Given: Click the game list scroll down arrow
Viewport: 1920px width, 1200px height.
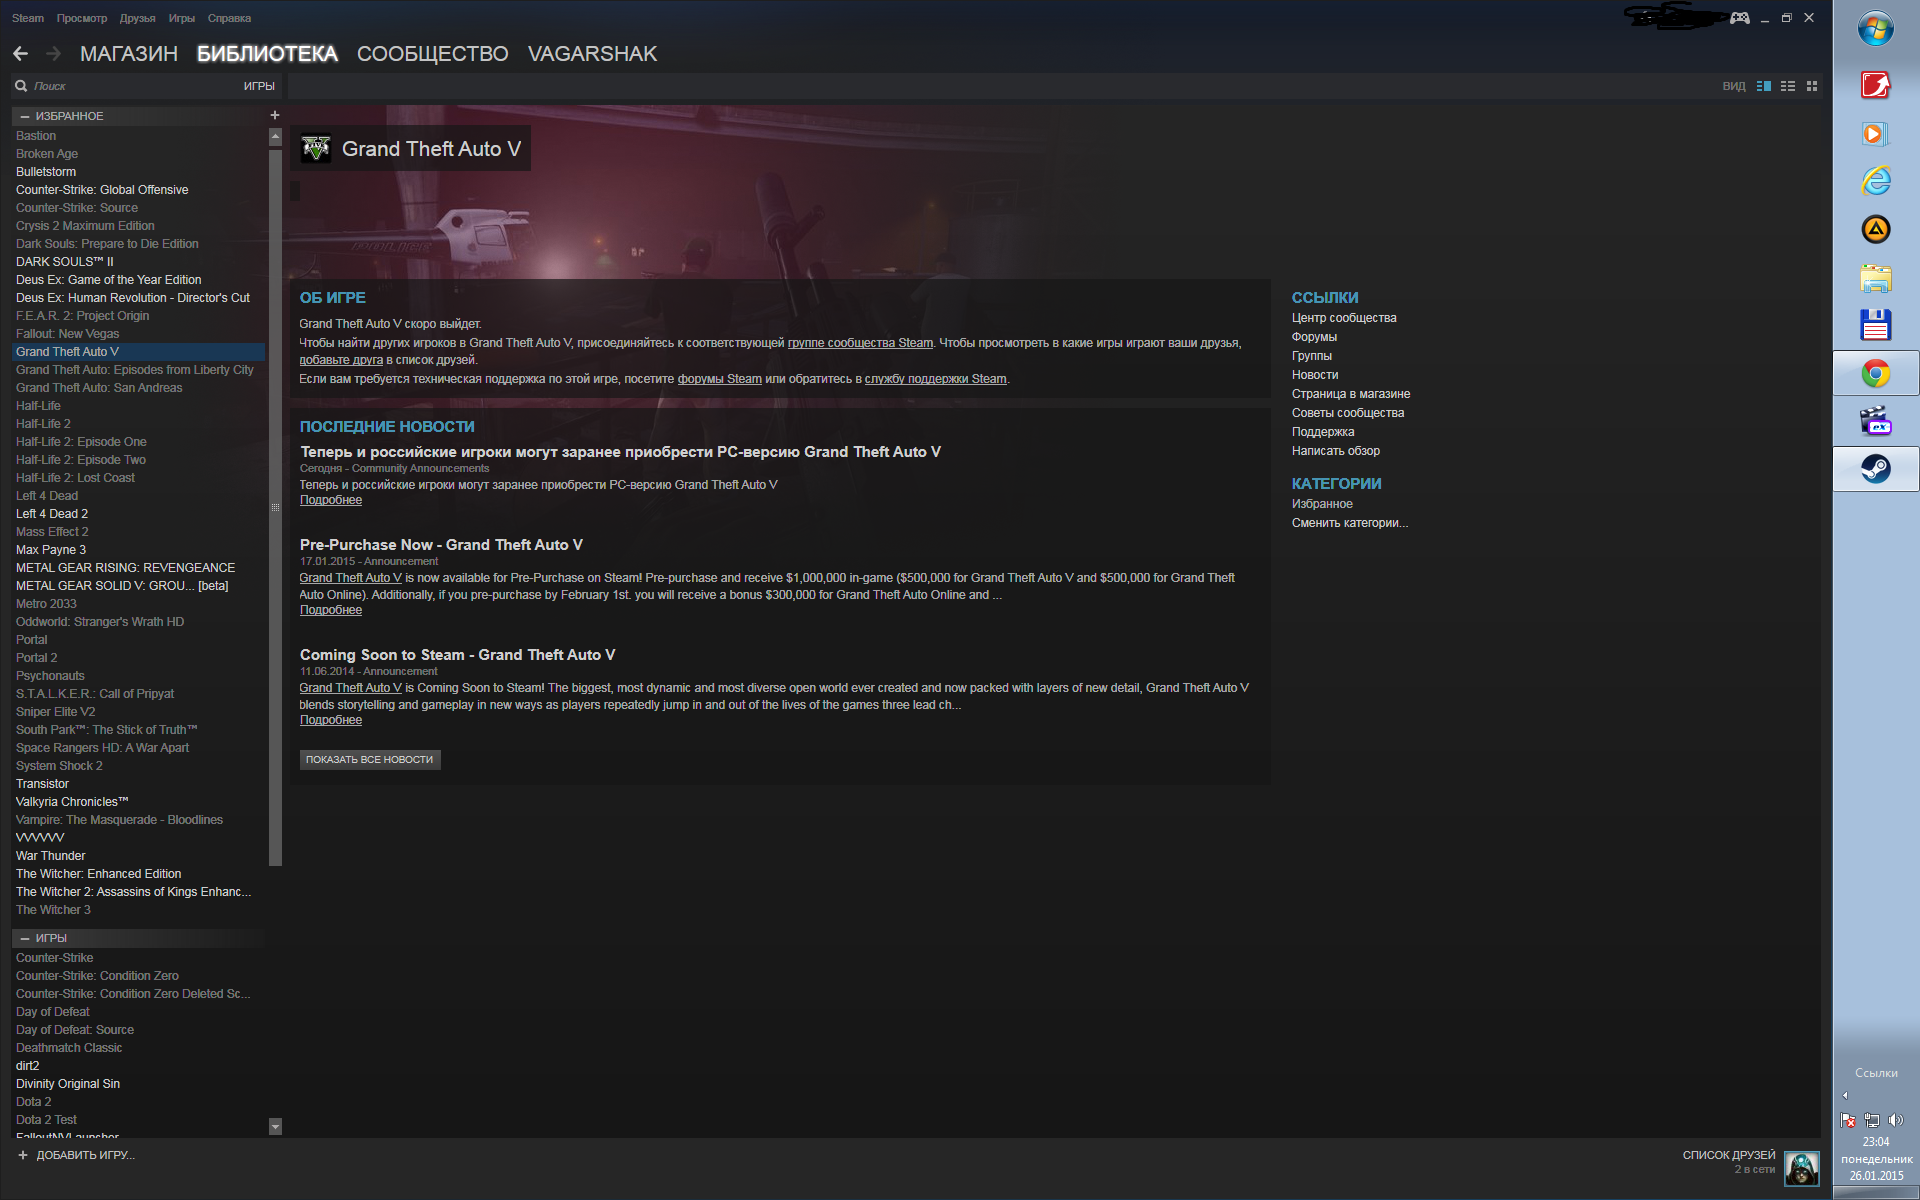Looking at the screenshot, I should point(275,1126).
